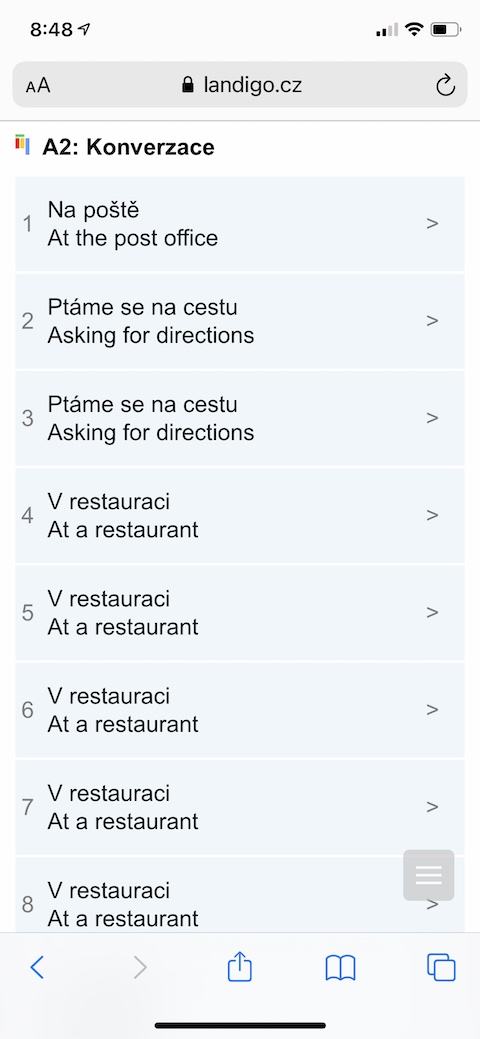This screenshot has height=1039, width=480.
Task: Open lesson 8 At a restaurant
Action: (x=240, y=895)
